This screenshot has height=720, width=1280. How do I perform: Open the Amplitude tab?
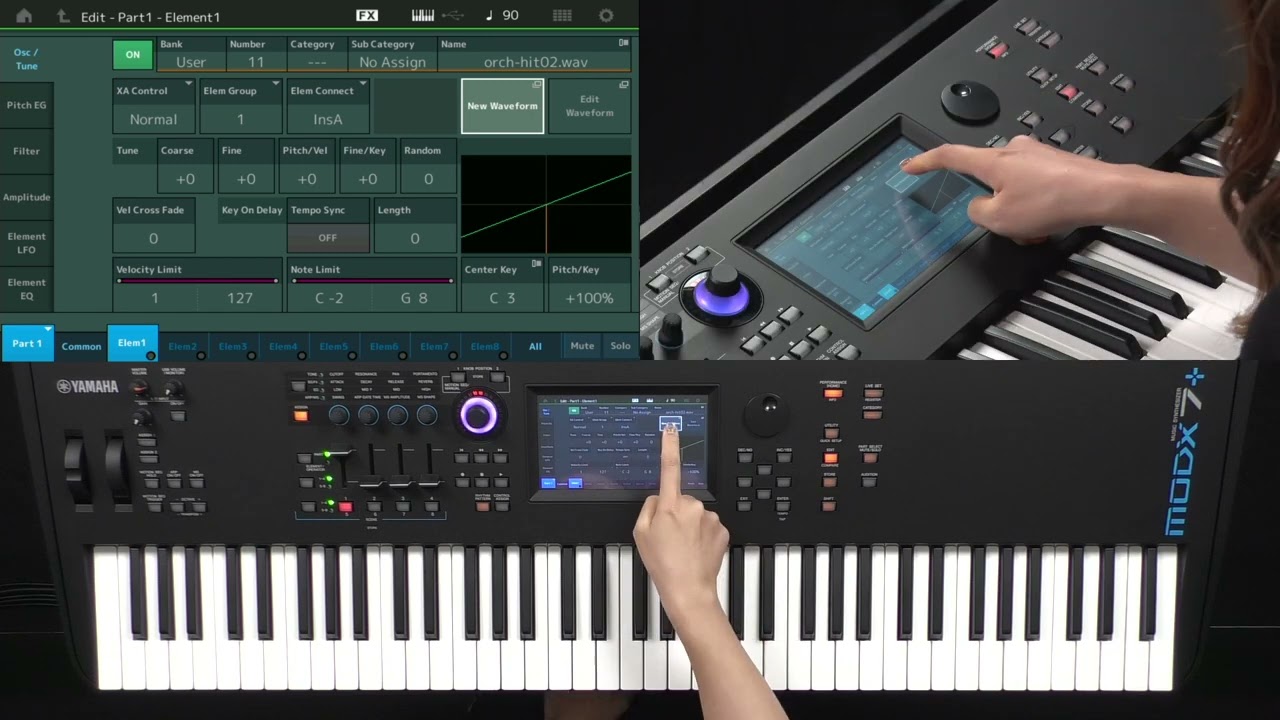pyautogui.click(x=26, y=197)
